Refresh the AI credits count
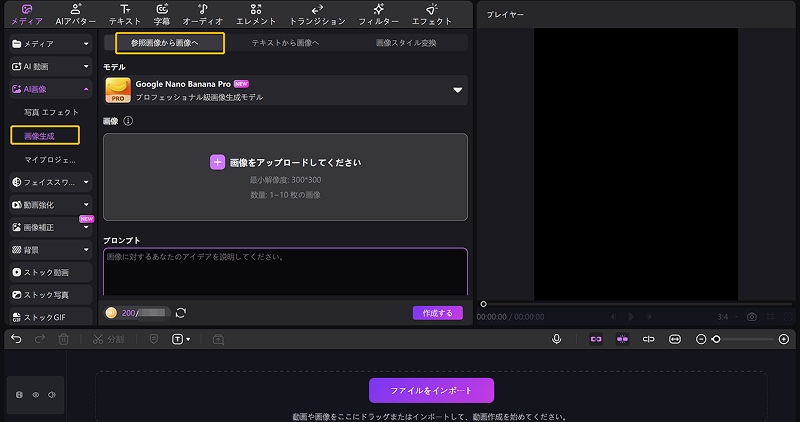The image size is (800, 422). 181,313
